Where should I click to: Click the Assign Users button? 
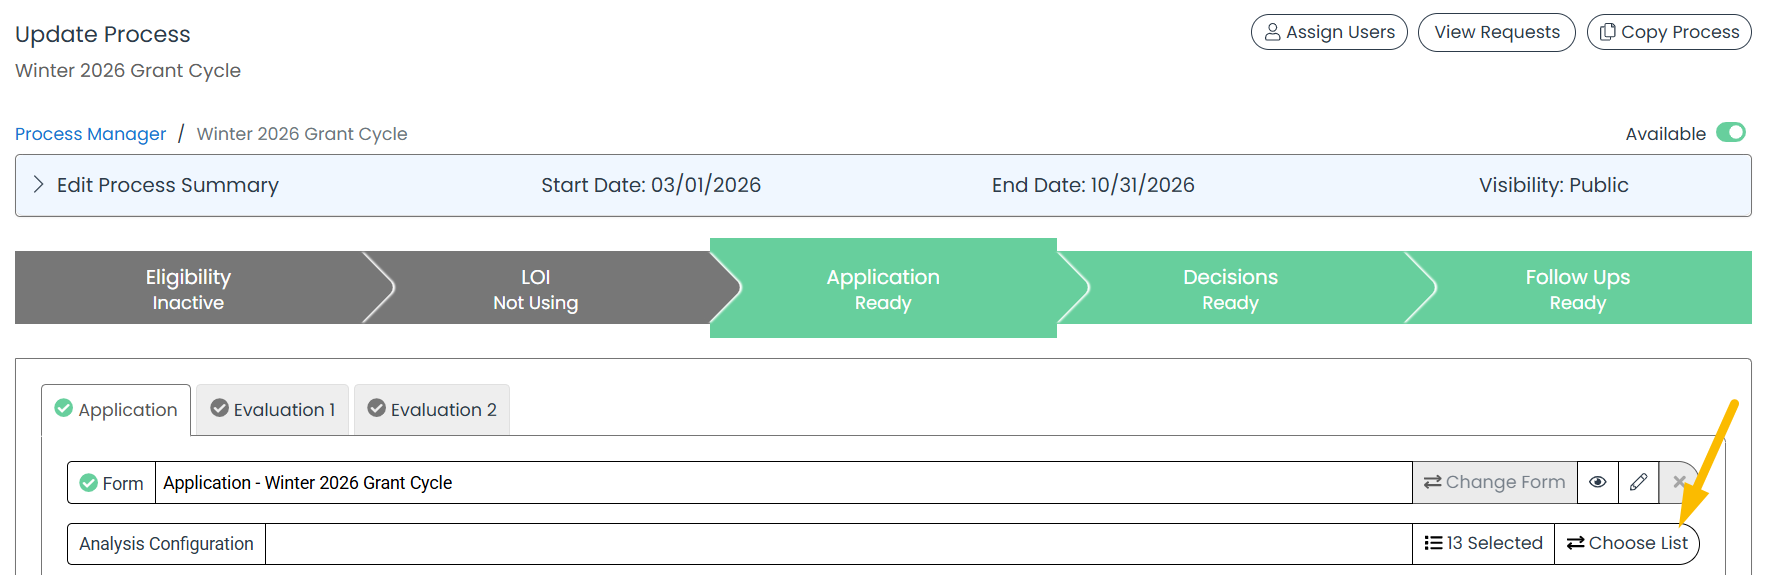pyautogui.click(x=1329, y=32)
